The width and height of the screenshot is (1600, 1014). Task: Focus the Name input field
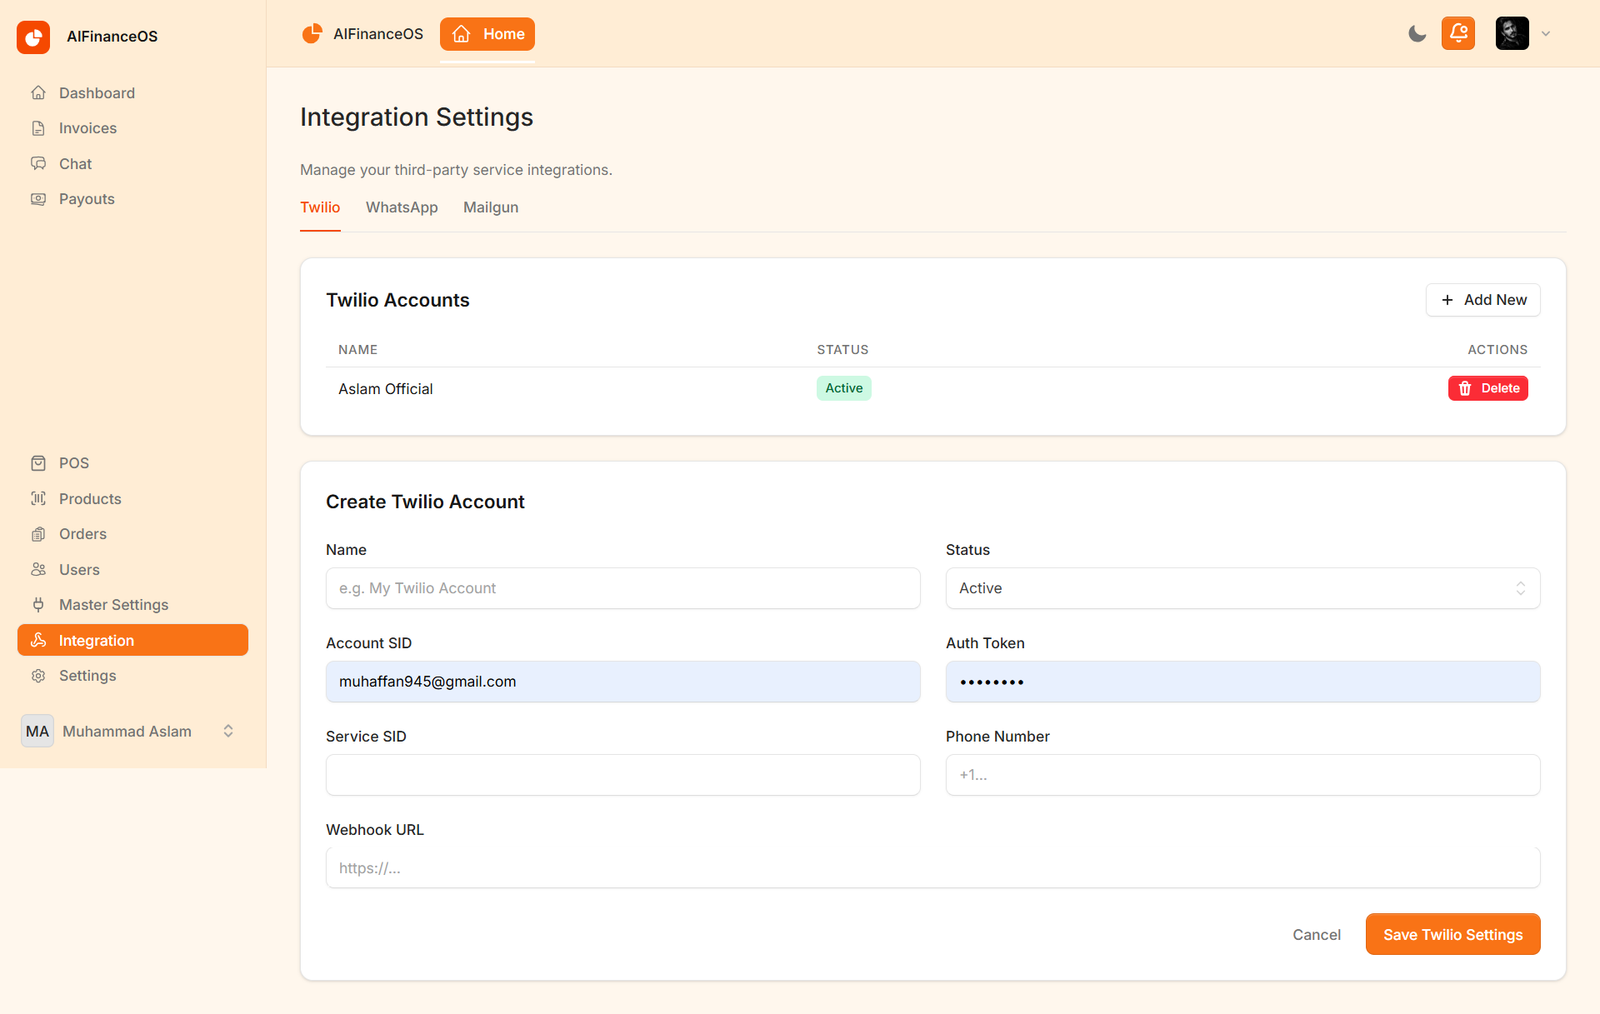tap(623, 588)
